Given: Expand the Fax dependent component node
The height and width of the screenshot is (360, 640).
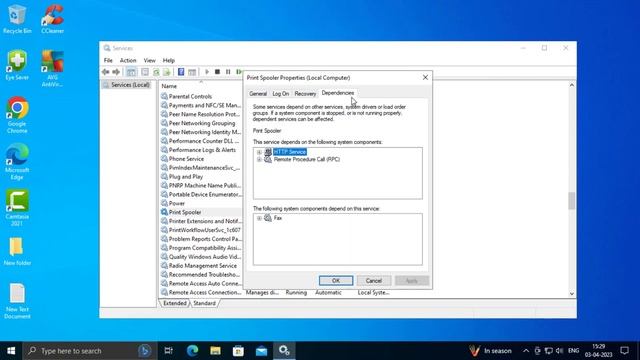Looking at the screenshot, I should pyautogui.click(x=259, y=218).
